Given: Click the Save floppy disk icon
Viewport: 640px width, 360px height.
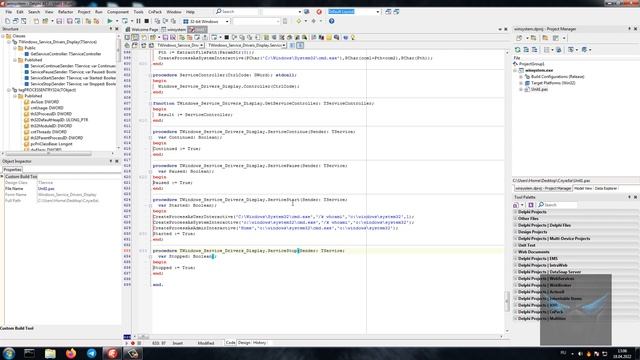Looking at the screenshot, I should click(x=59, y=21).
